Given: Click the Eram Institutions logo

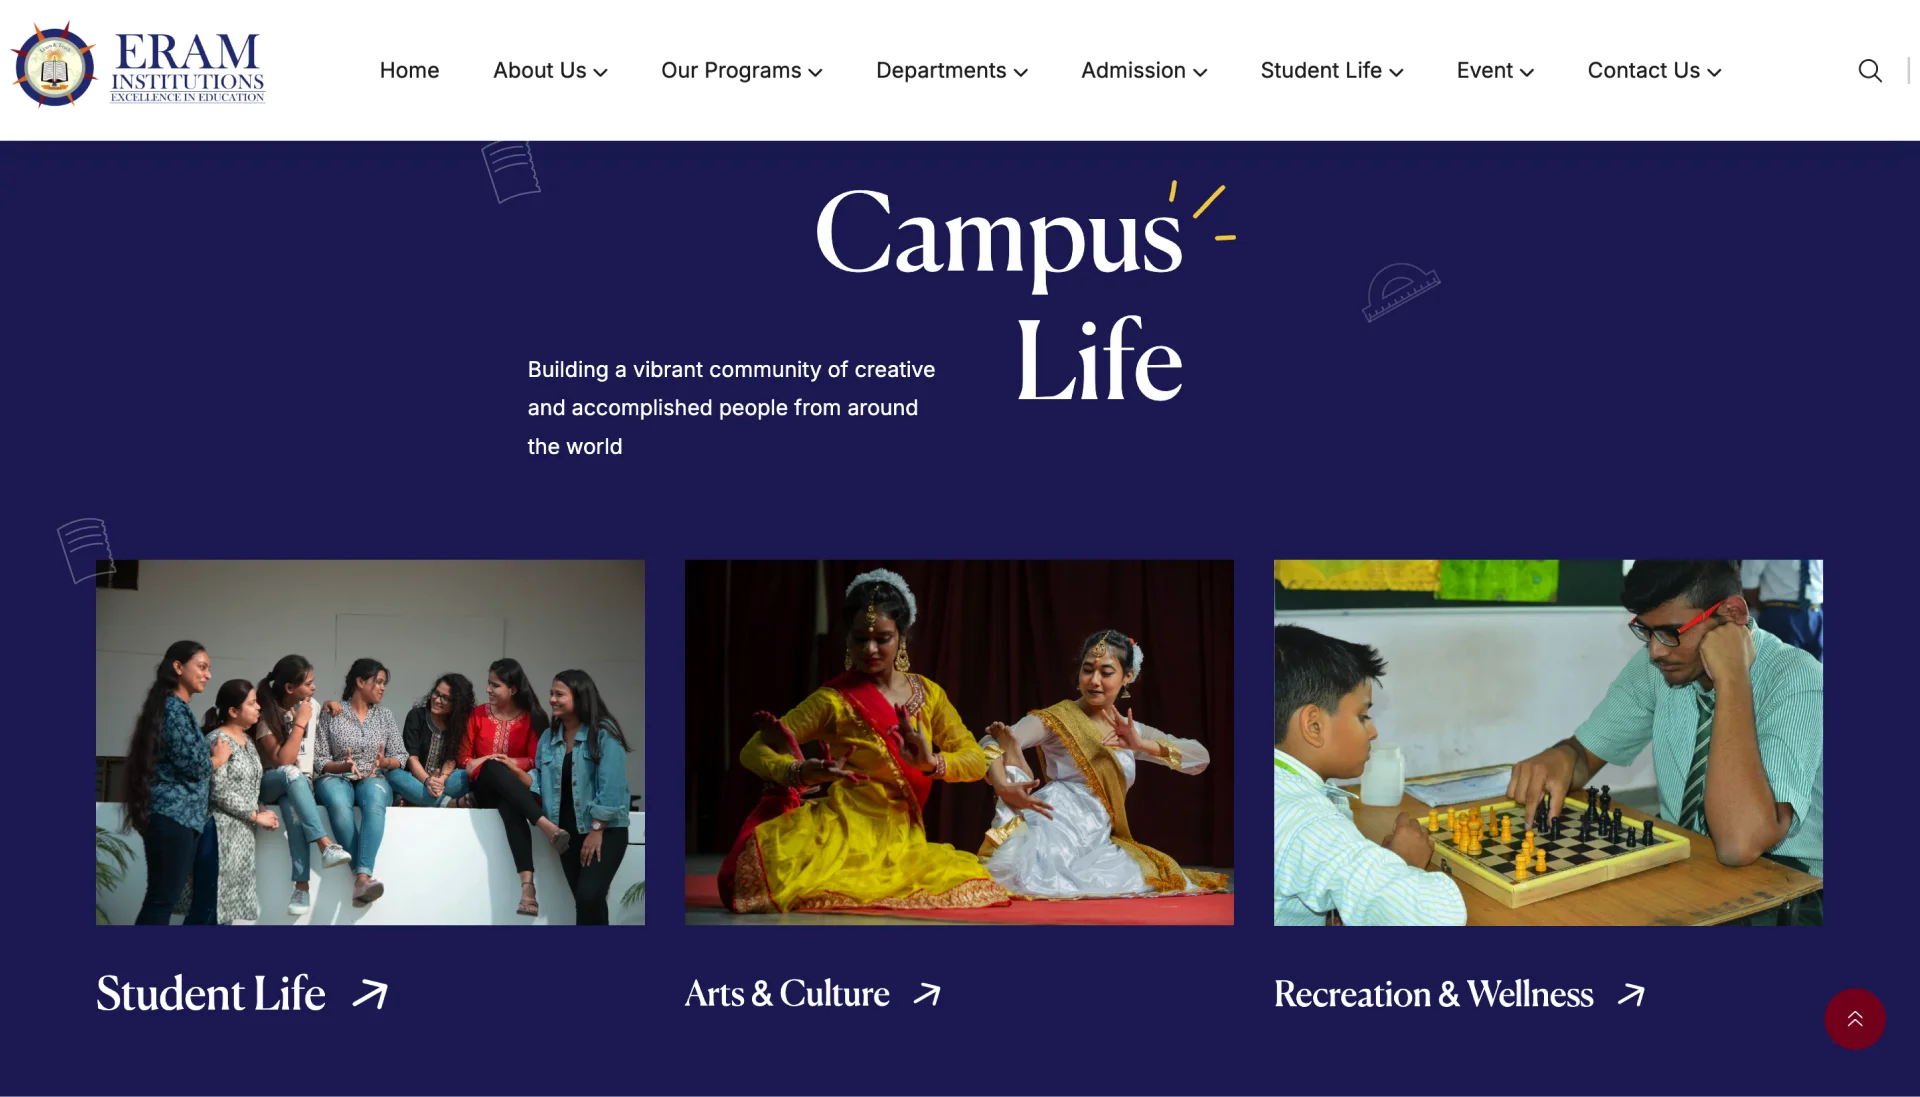Looking at the screenshot, I should pos(138,66).
